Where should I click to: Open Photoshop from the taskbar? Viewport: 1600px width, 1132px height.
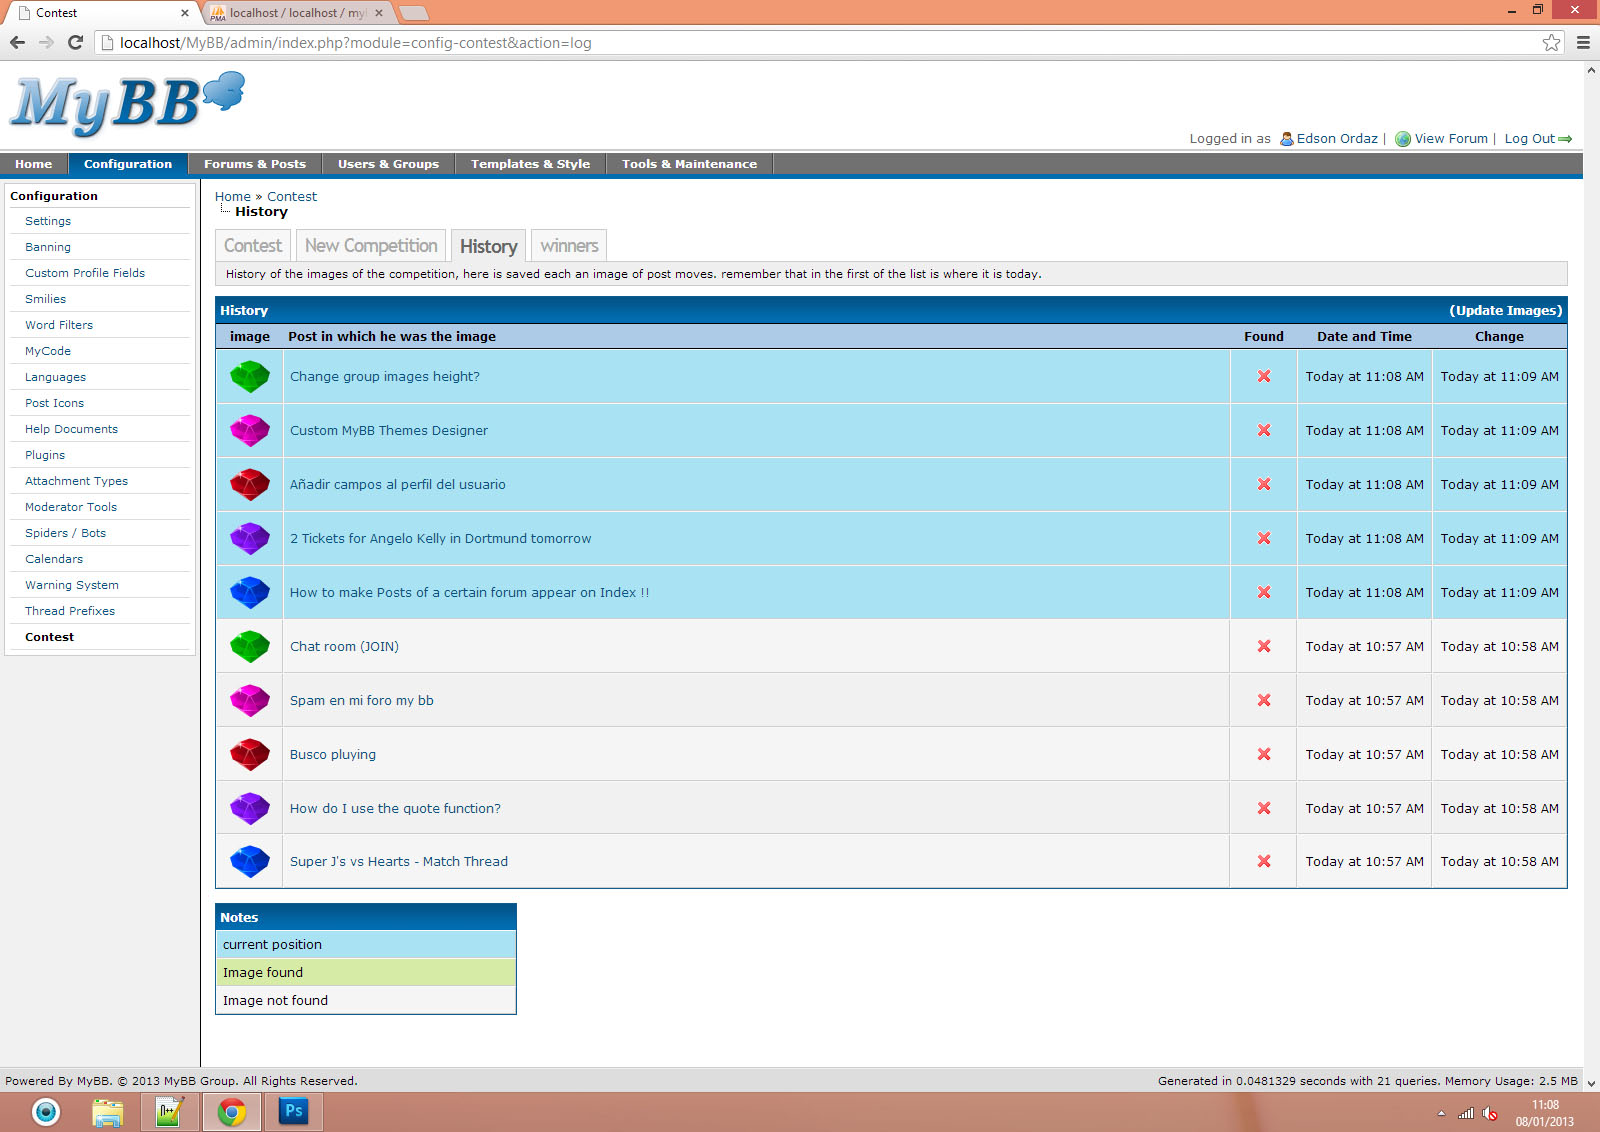[x=293, y=1111]
